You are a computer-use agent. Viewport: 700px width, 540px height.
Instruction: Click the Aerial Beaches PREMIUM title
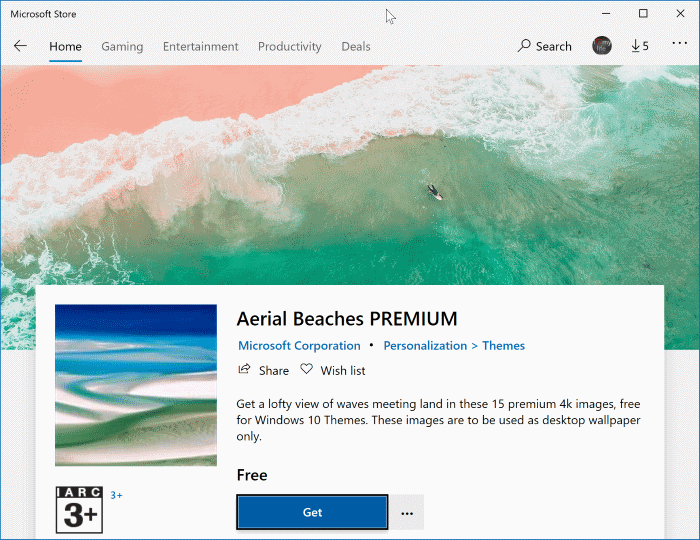click(x=347, y=319)
